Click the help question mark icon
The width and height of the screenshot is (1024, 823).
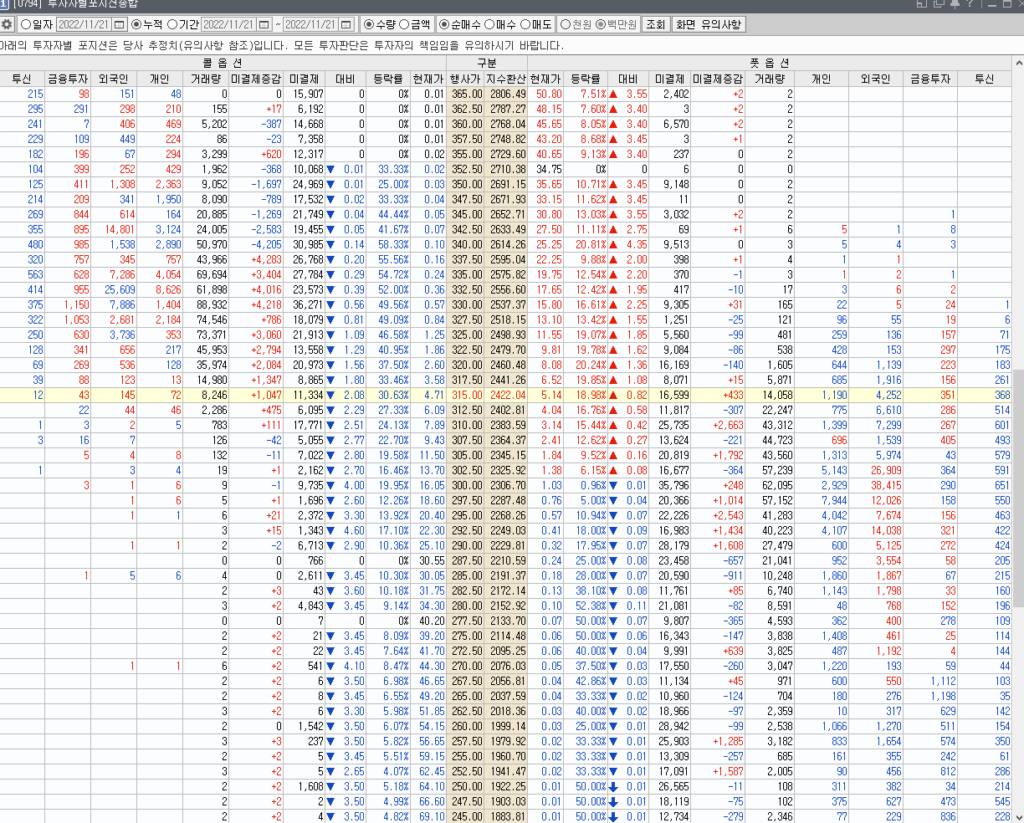(969, 6)
